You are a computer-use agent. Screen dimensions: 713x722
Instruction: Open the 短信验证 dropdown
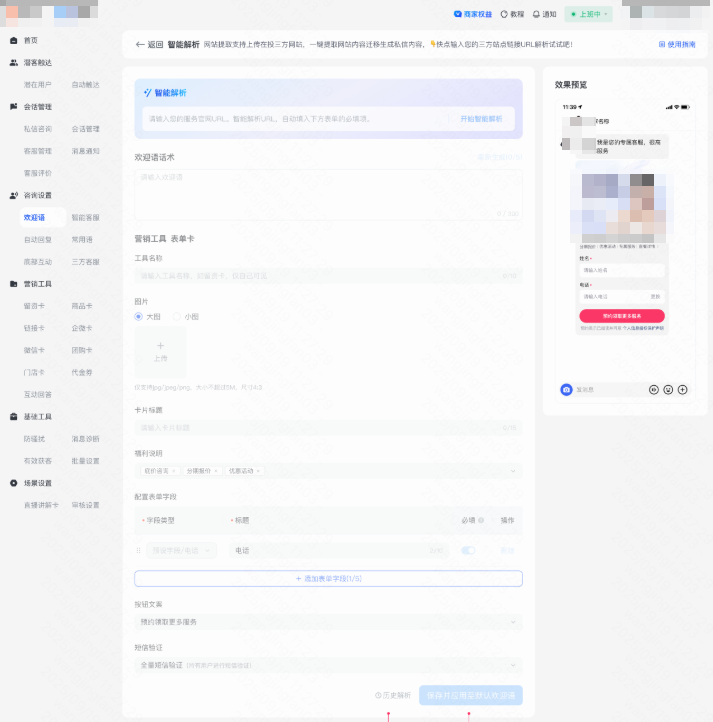(x=328, y=665)
